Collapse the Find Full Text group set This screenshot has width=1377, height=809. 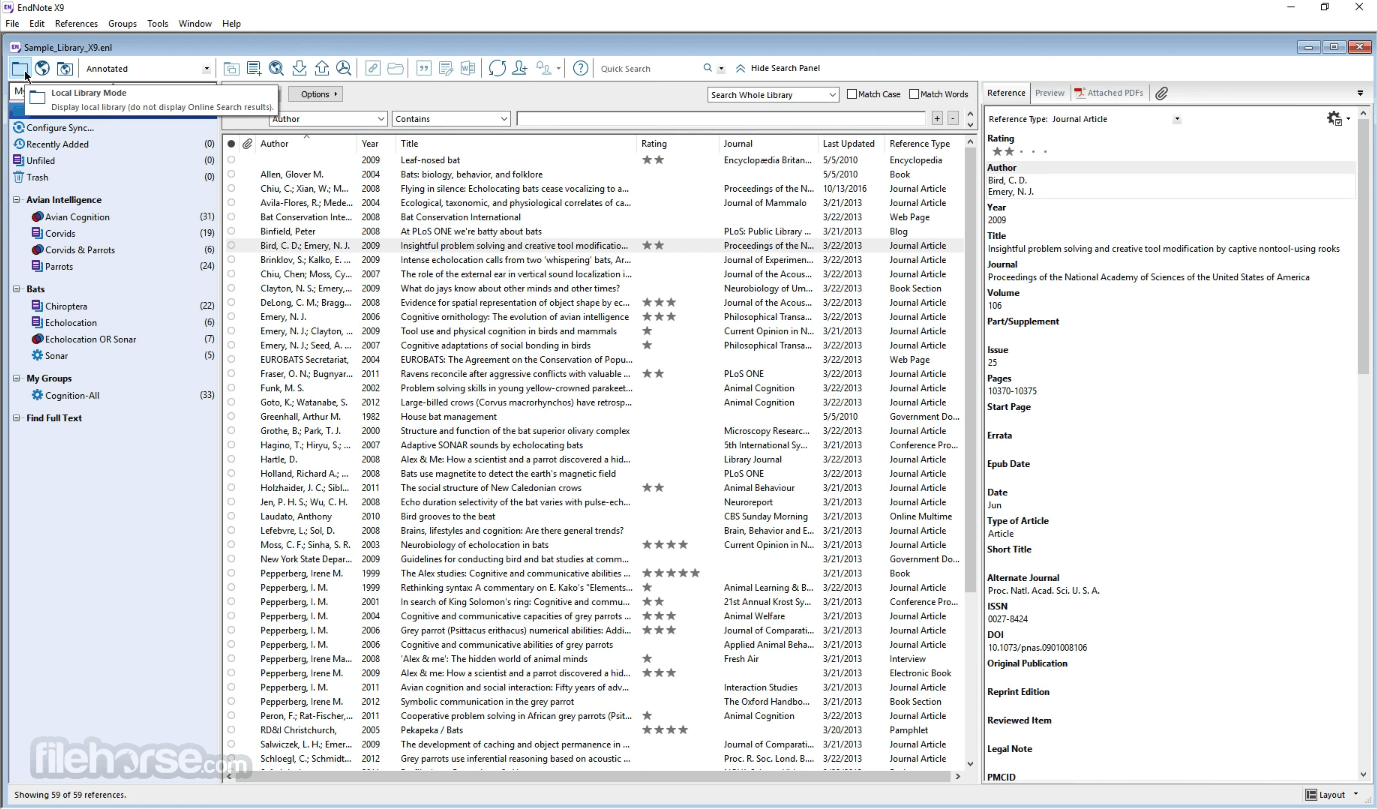tap(17, 418)
